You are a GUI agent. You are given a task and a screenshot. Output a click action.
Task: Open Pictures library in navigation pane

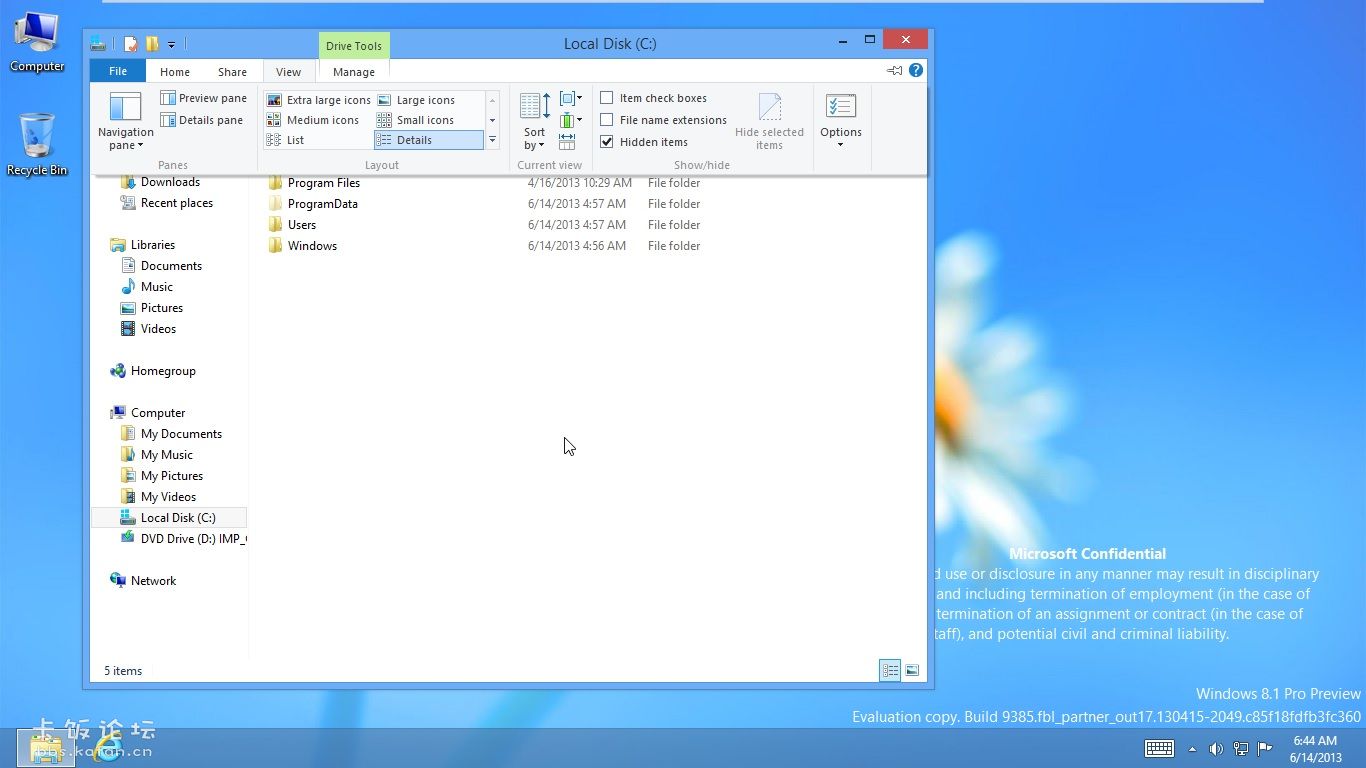151,308
